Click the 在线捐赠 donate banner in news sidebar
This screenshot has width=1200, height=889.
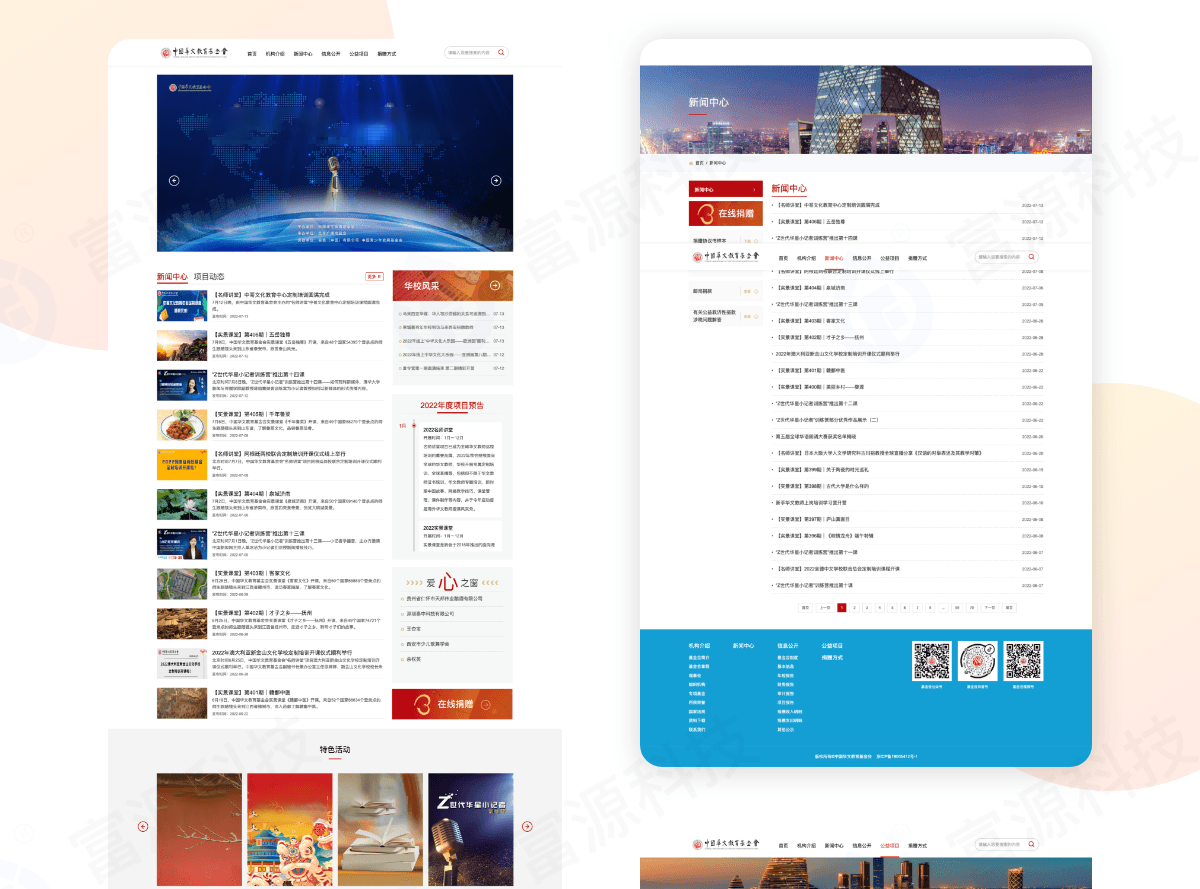coord(727,214)
